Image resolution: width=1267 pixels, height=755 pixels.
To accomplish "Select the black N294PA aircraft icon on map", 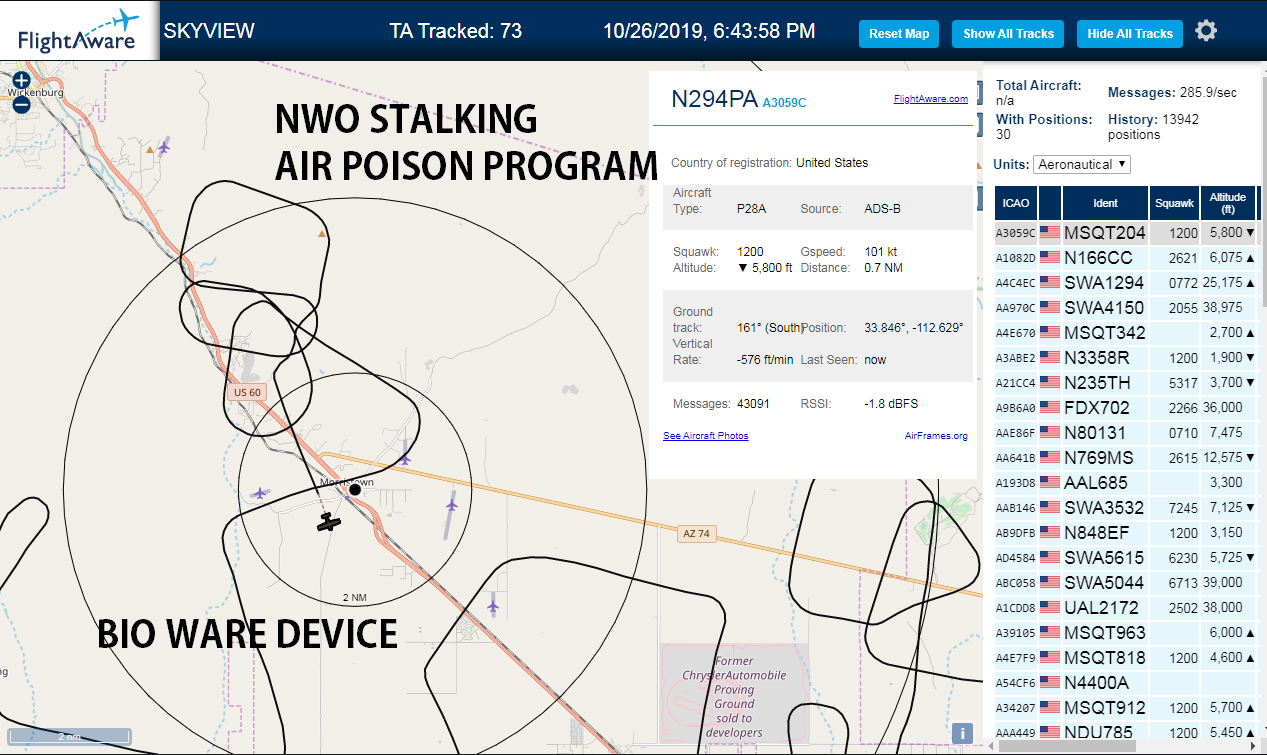I will pos(328,521).
